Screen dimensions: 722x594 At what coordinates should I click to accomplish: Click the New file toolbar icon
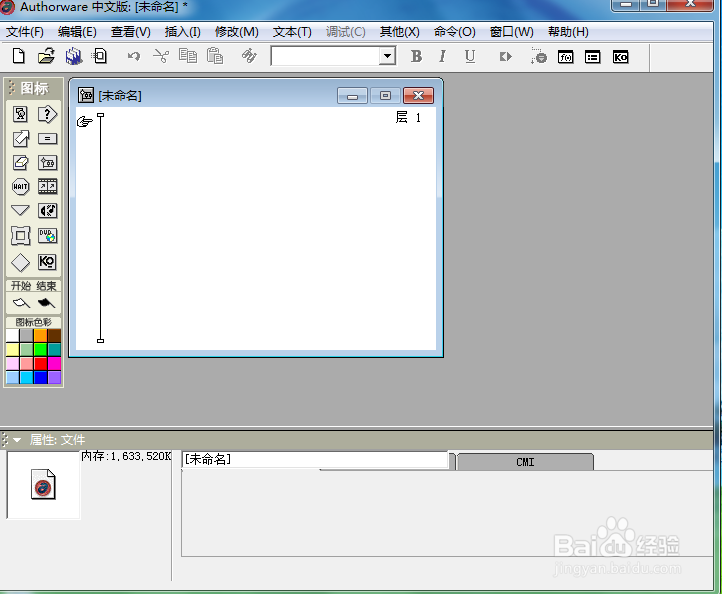(x=18, y=56)
